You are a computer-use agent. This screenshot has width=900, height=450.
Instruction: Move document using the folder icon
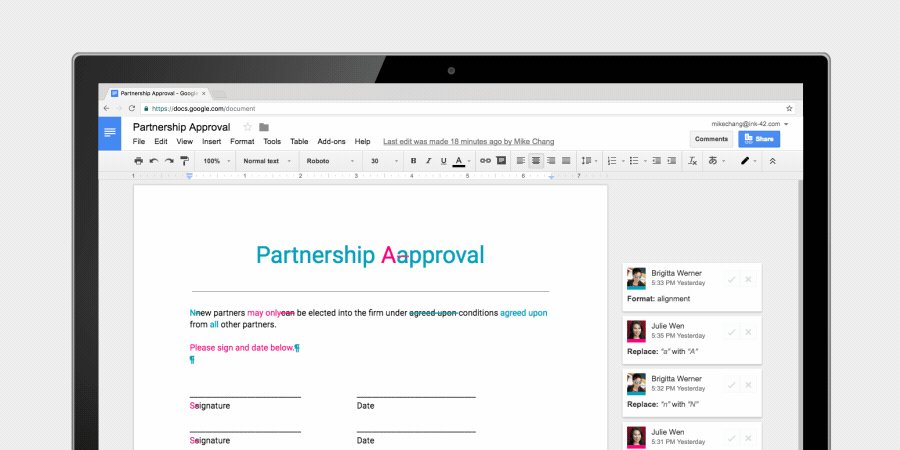pyautogui.click(x=264, y=127)
